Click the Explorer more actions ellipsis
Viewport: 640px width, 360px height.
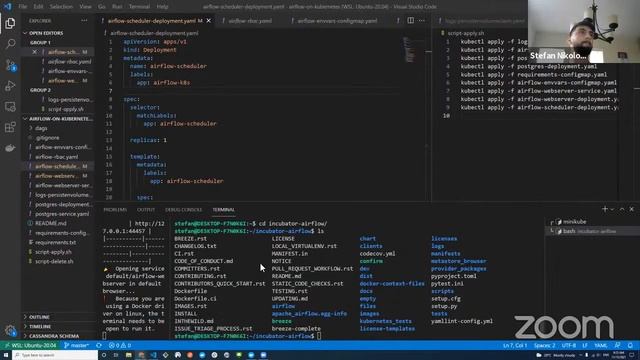[84, 20]
